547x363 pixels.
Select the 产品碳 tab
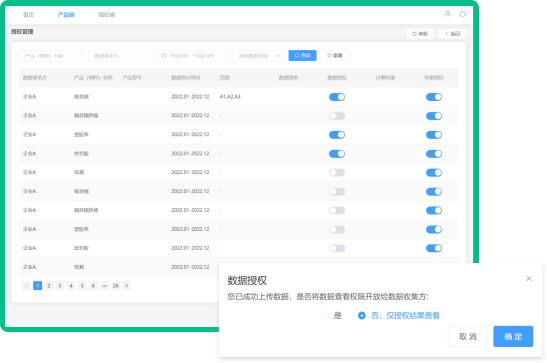pos(66,14)
